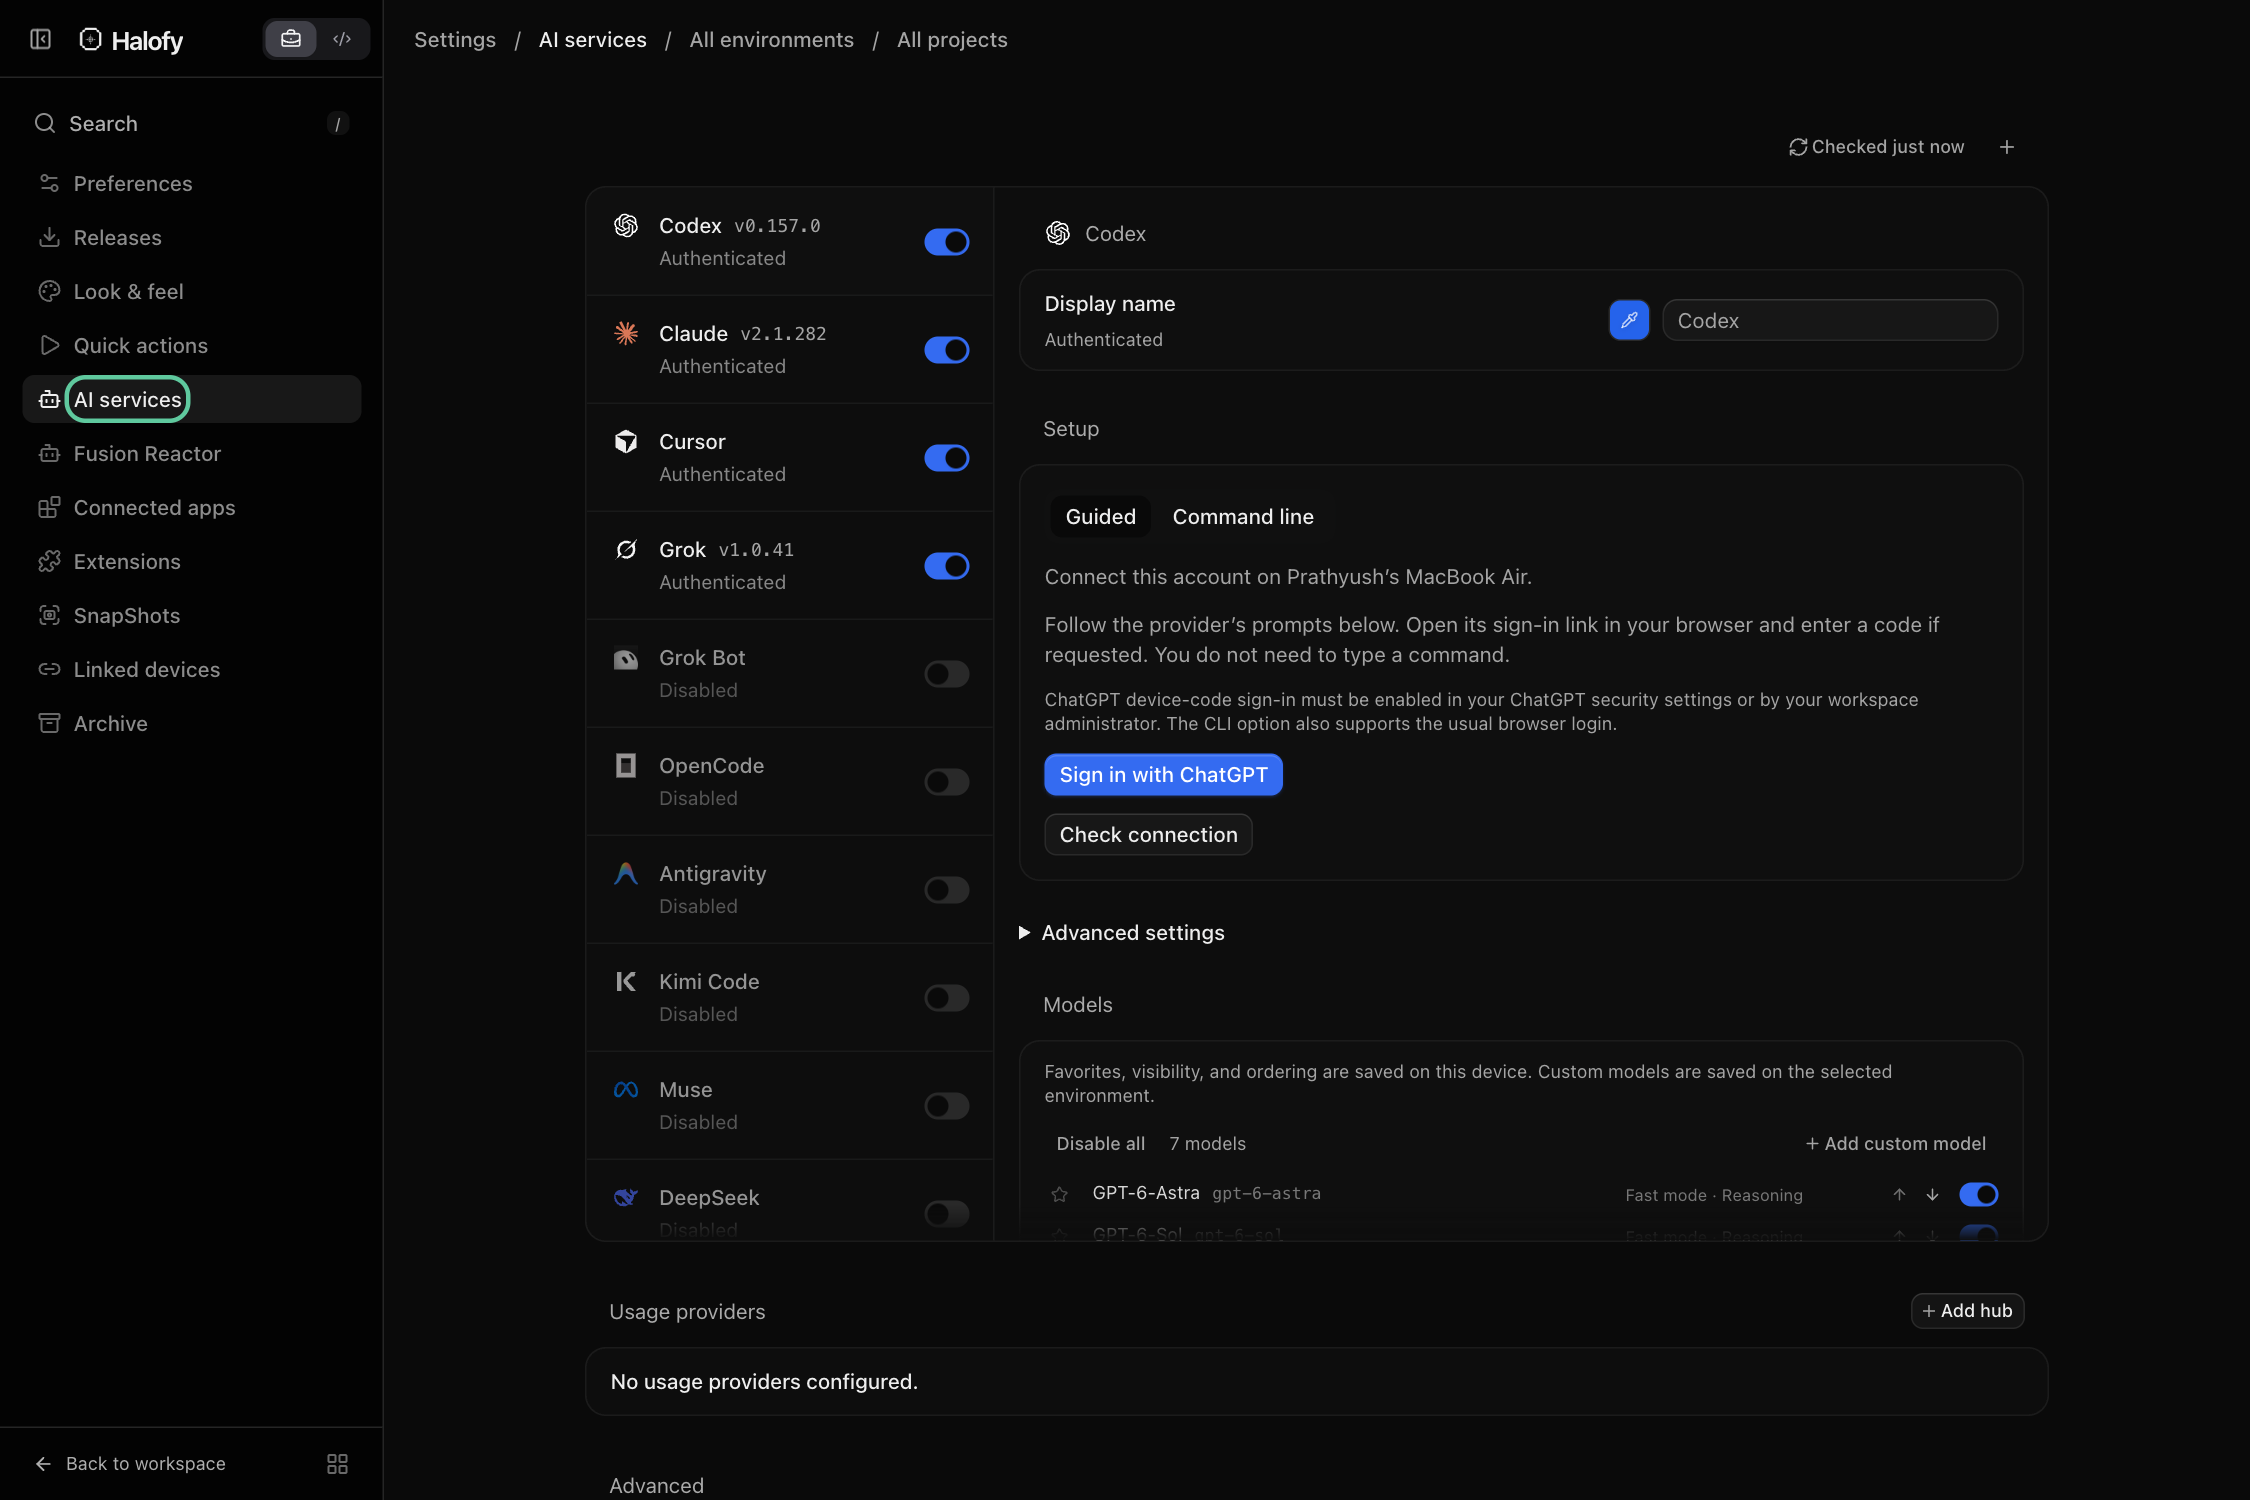Open the All environments breadcrumb selector
2250x1500 pixels.
[771, 40]
